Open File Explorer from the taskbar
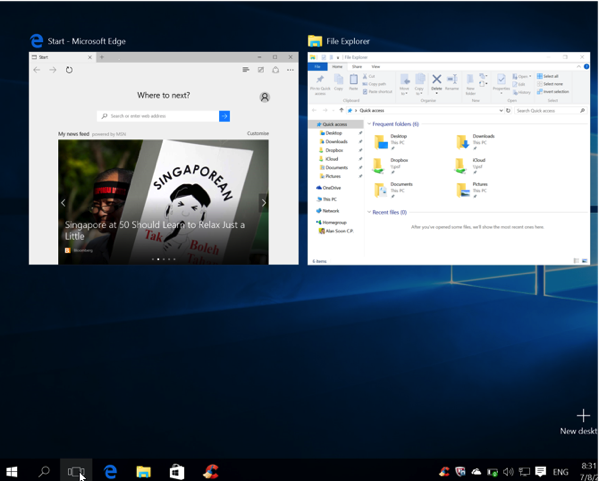This screenshot has width=599, height=481. (144, 471)
